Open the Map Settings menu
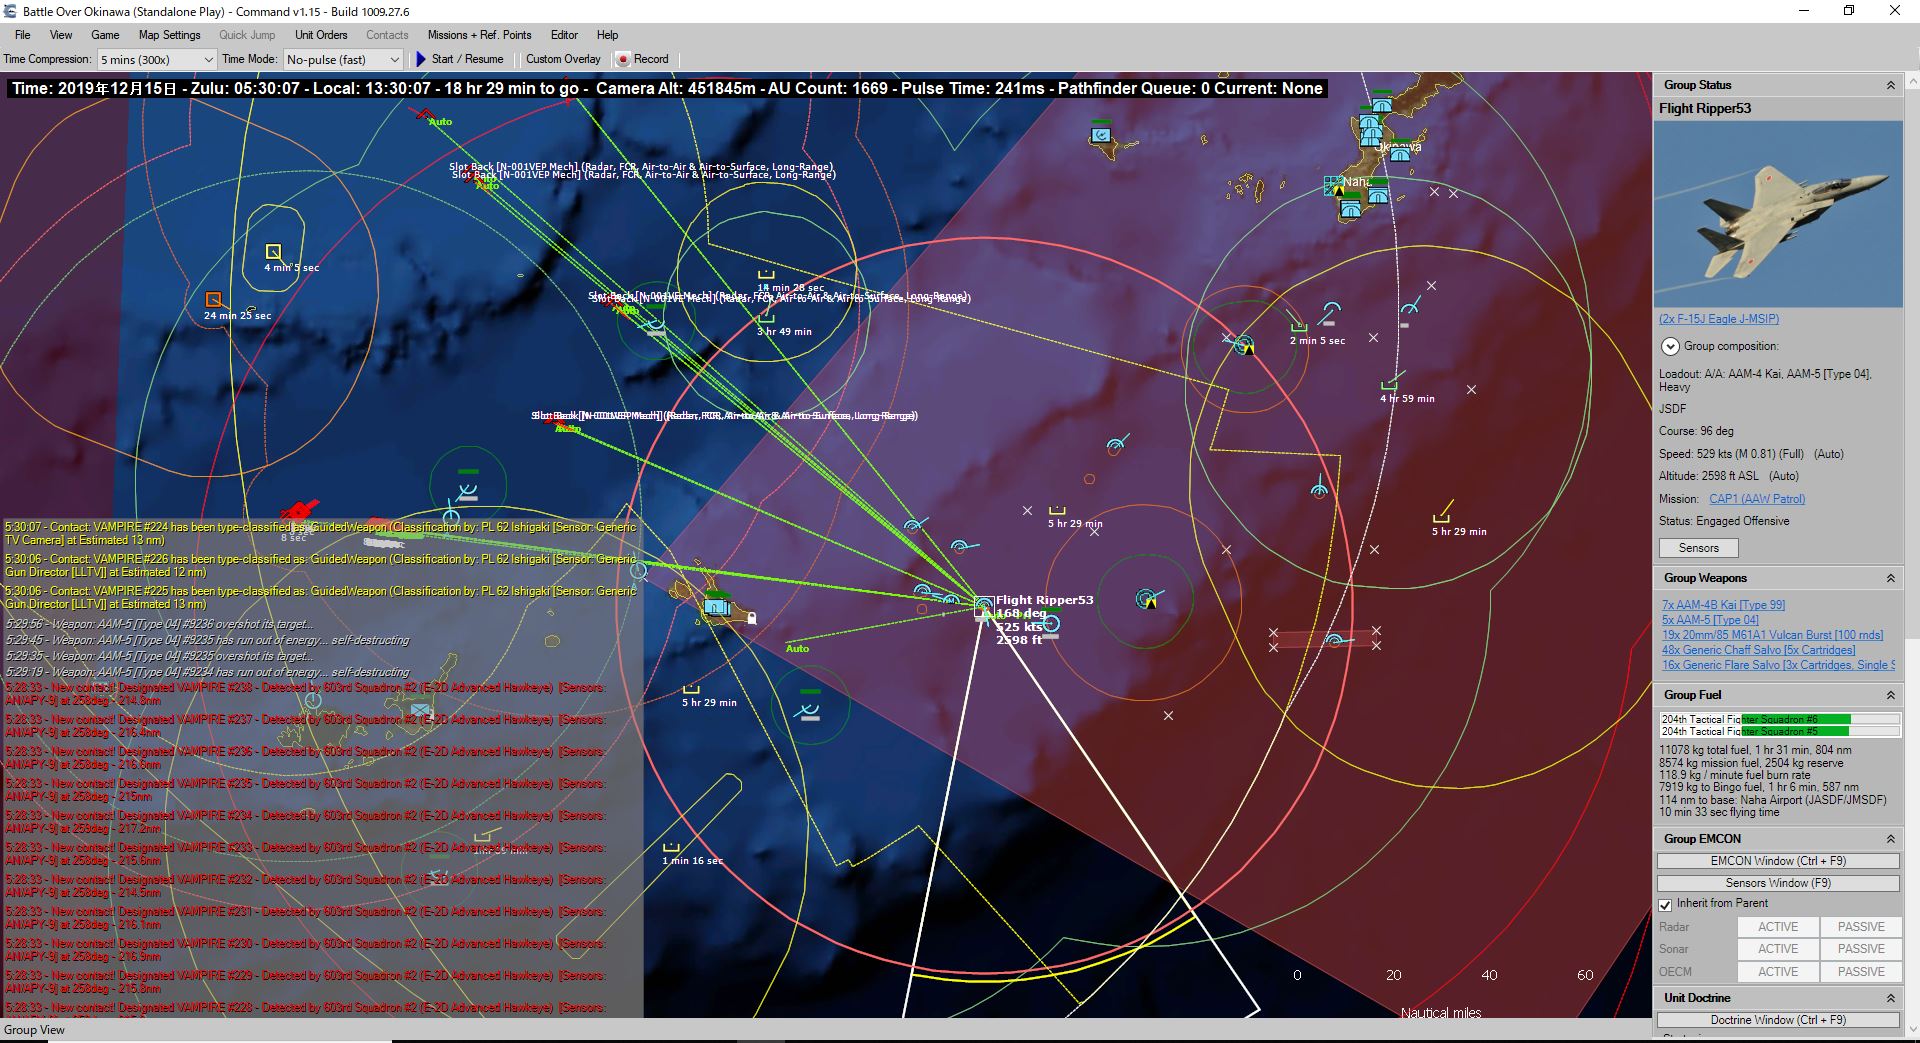The width and height of the screenshot is (1920, 1043). (x=169, y=35)
